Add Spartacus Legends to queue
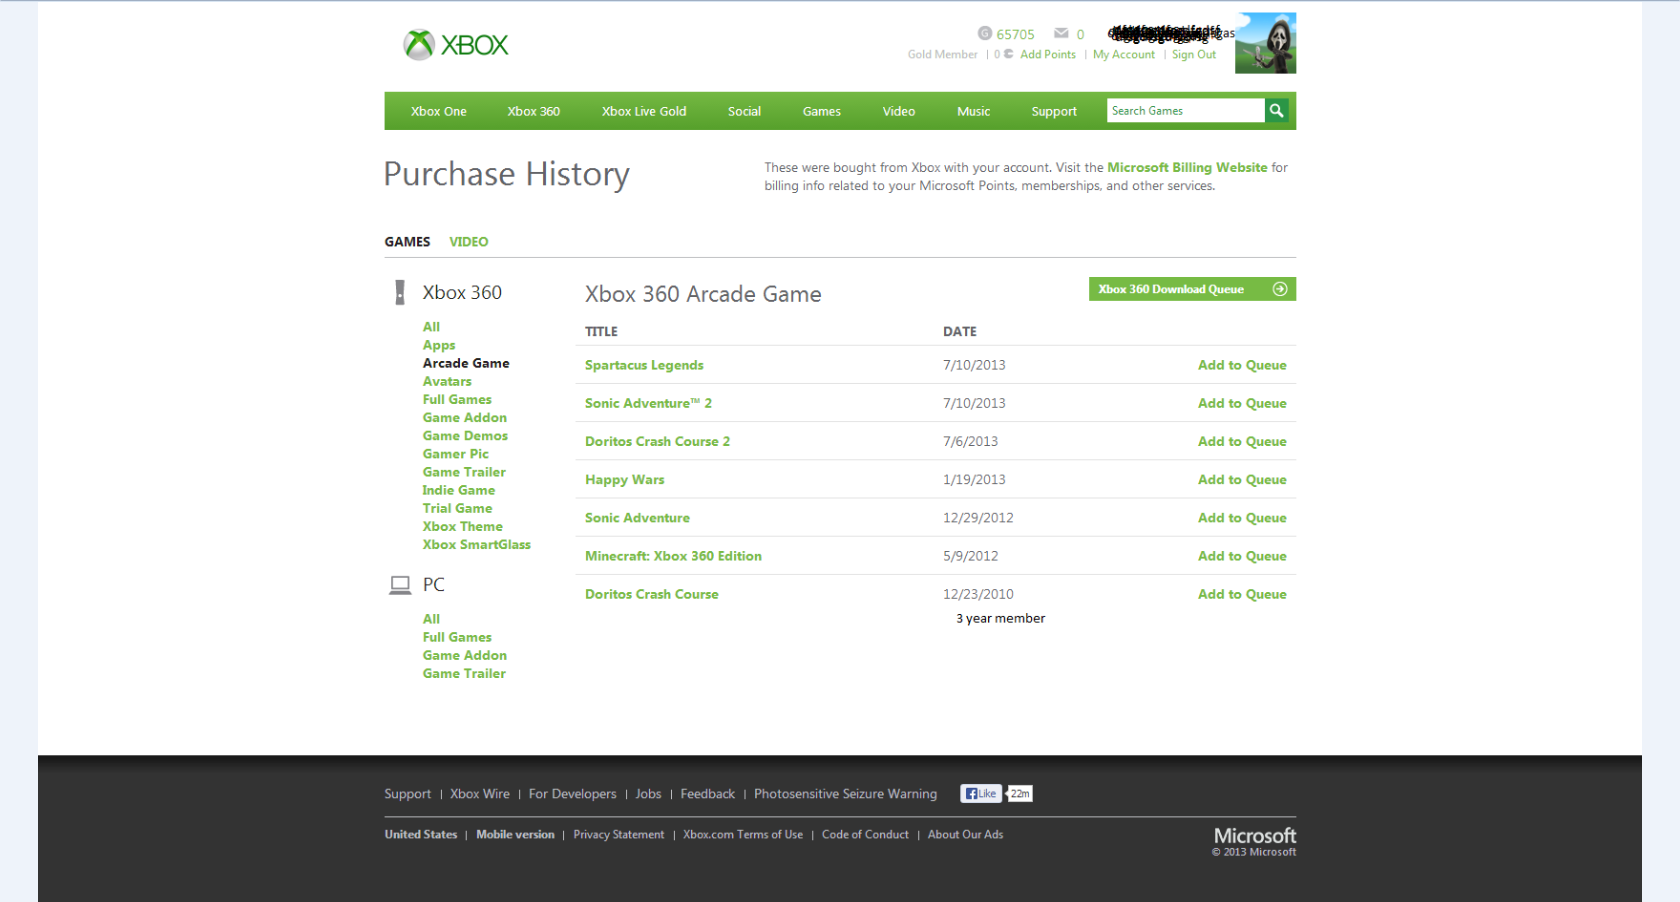The height and width of the screenshot is (902, 1680). point(1242,365)
